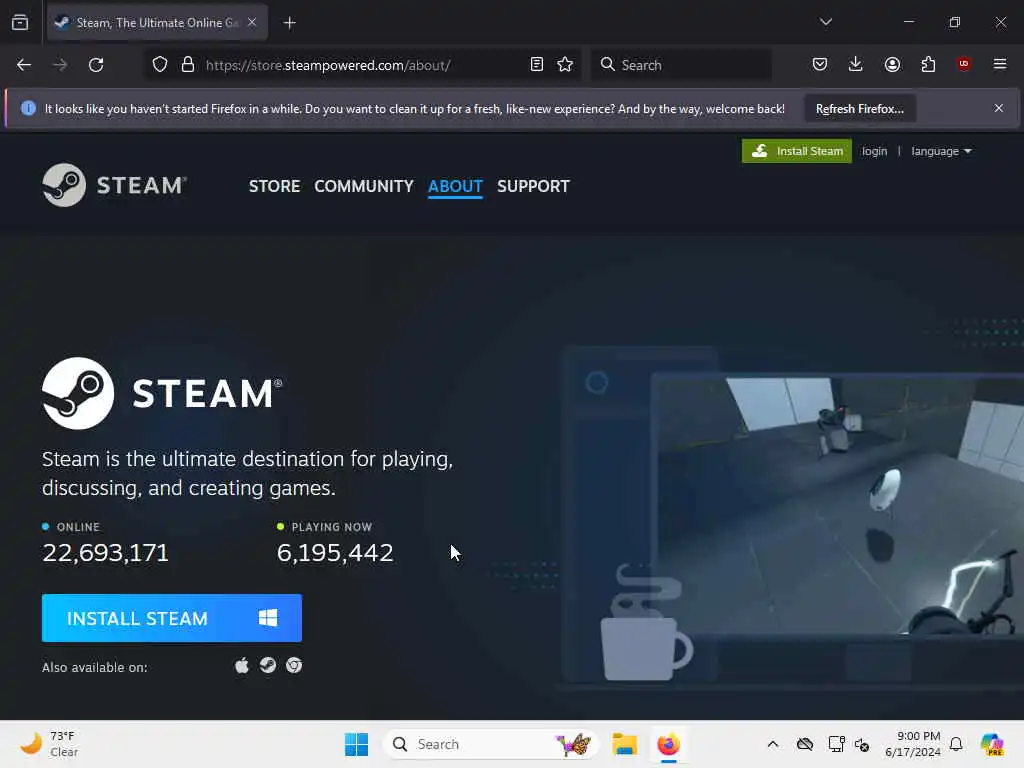Select the SteamOS Linux download icon
1024x768 pixels.
268,665
